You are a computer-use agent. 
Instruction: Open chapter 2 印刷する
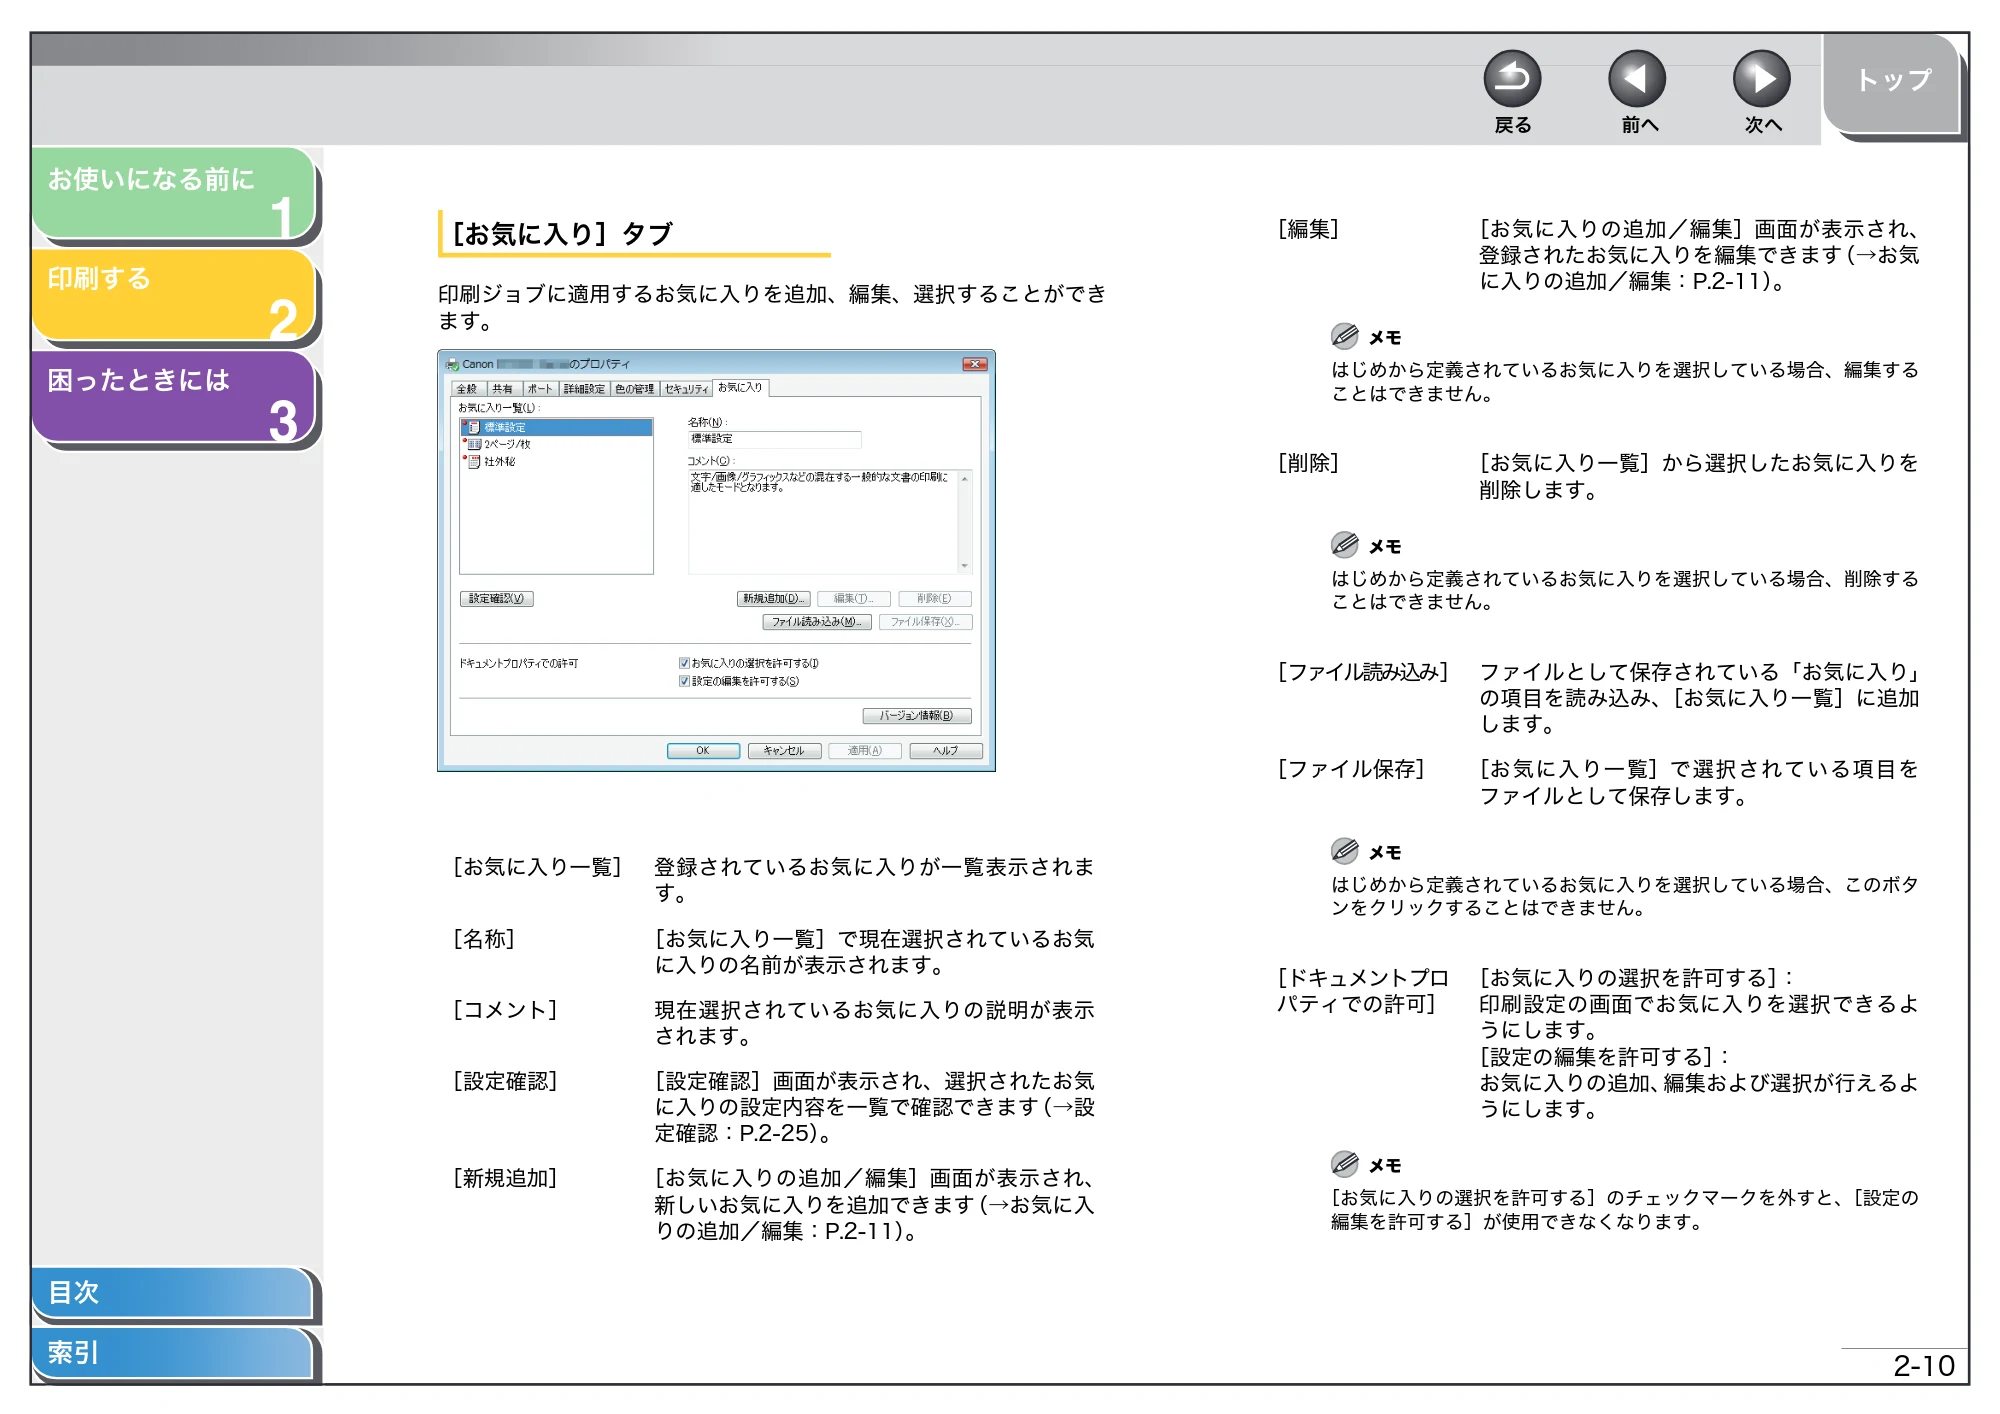click(x=174, y=294)
